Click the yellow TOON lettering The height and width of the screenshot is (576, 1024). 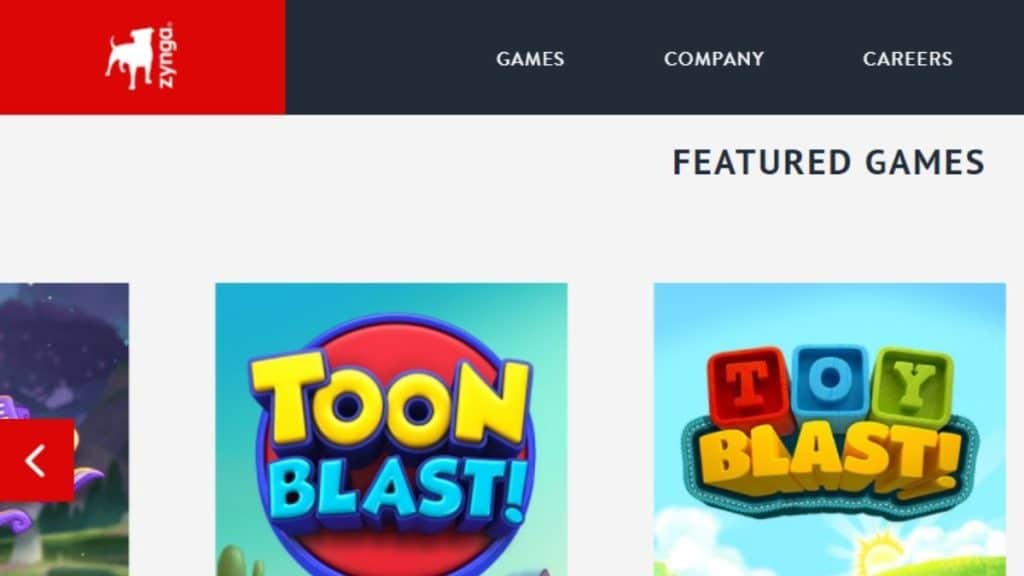[x=391, y=399]
